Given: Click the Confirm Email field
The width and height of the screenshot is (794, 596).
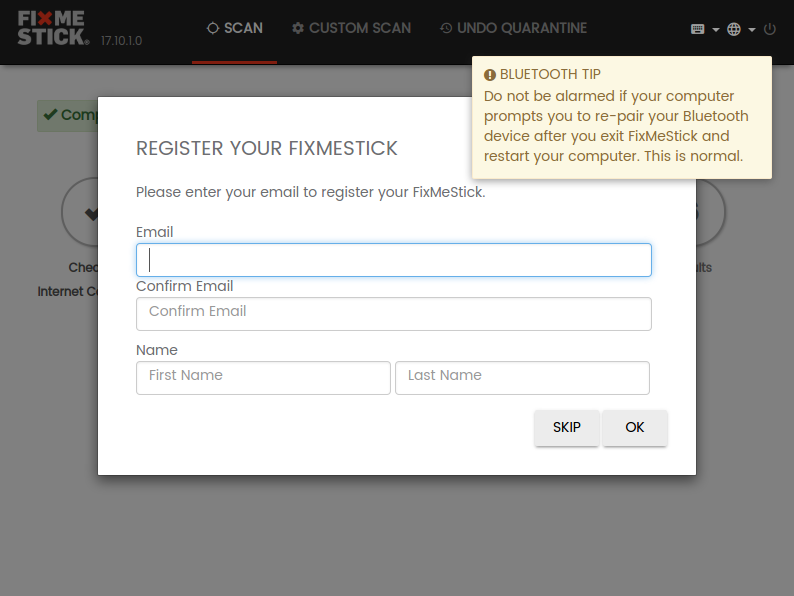Looking at the screenshot, I should tap(393, 314).
